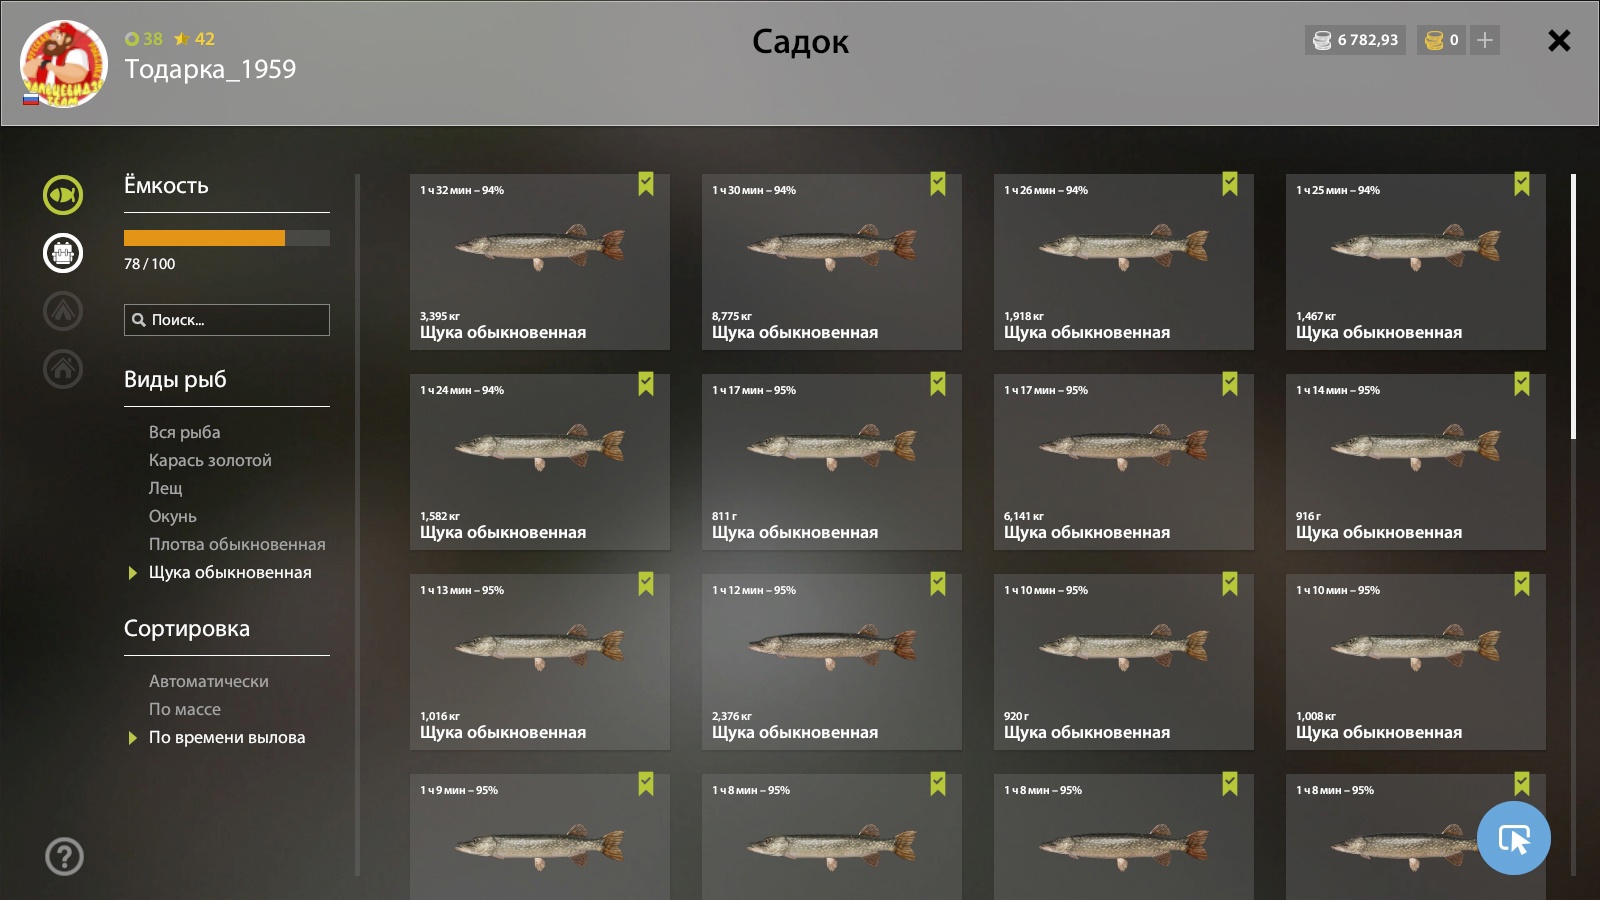This screenshot has height=900, width=1600.
Task: Filter by Карась золотой
Action: click(x=210, y=460)
